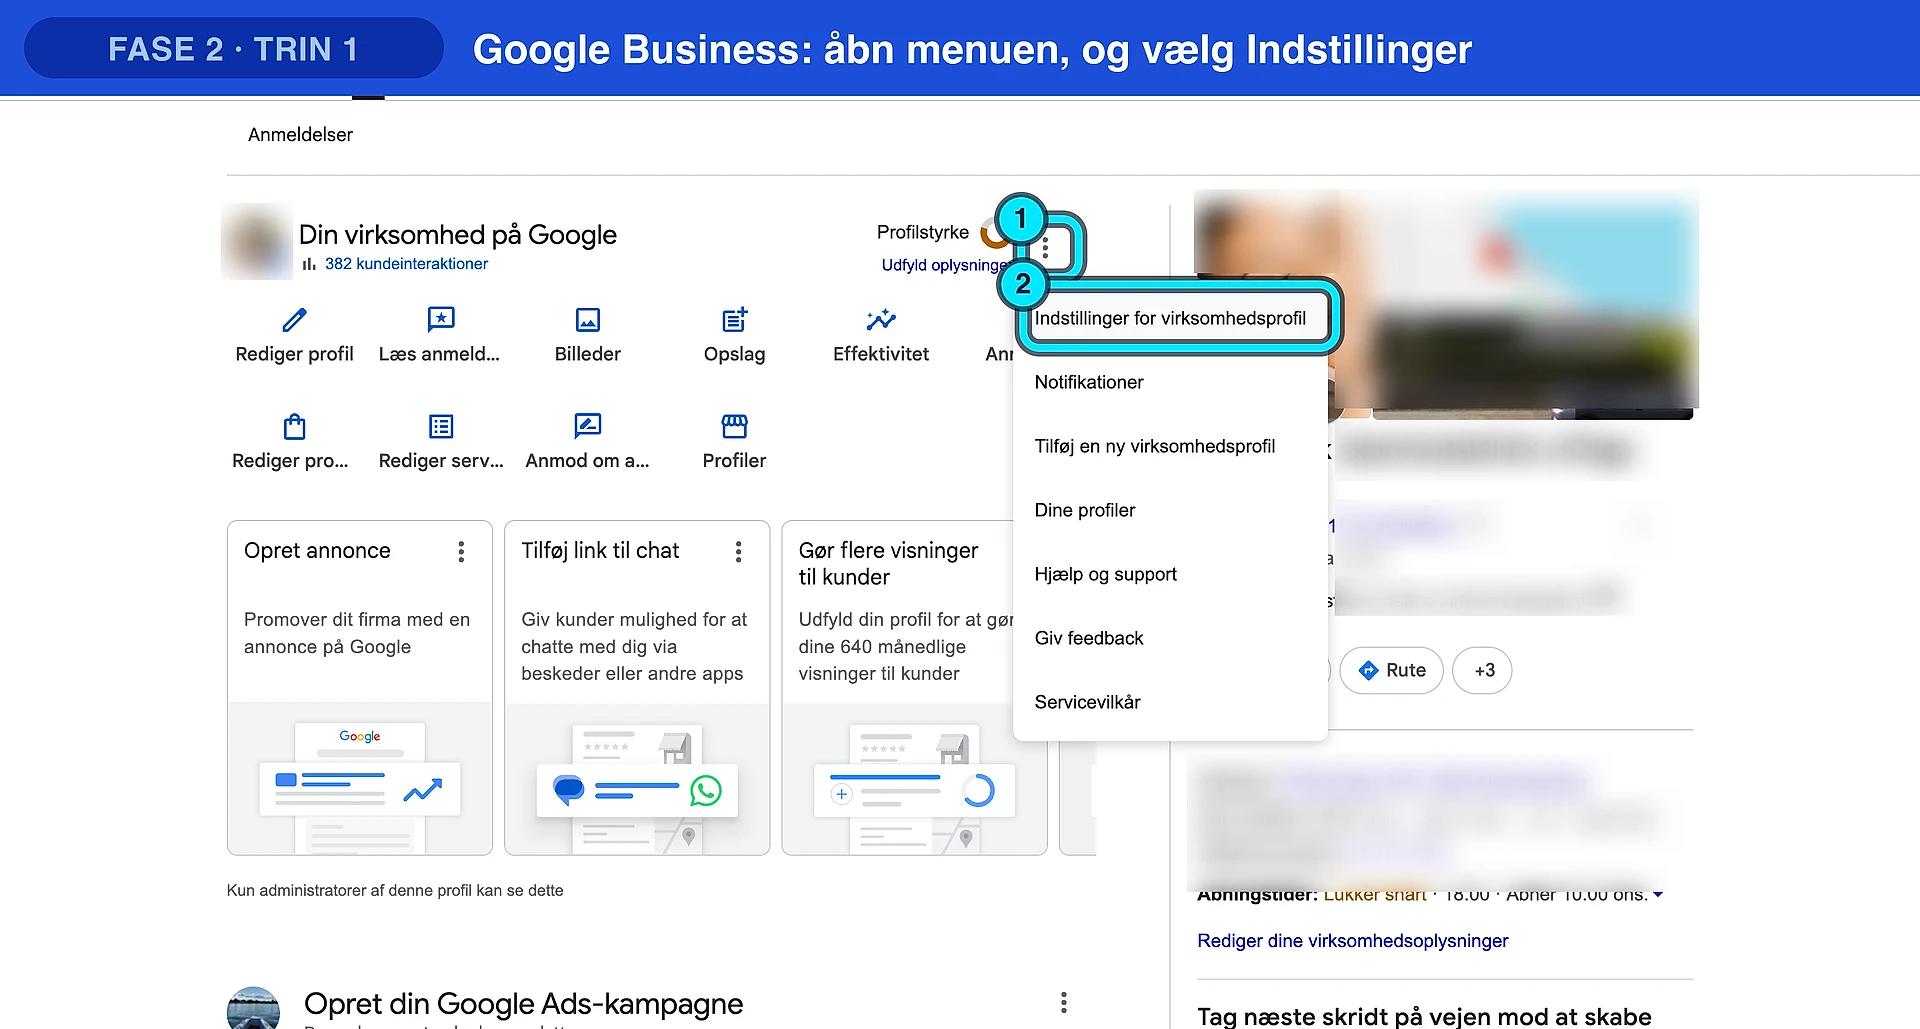1920x1029 pixels.
Task: Open the Tilføj link til chat card
Action: 637,688
